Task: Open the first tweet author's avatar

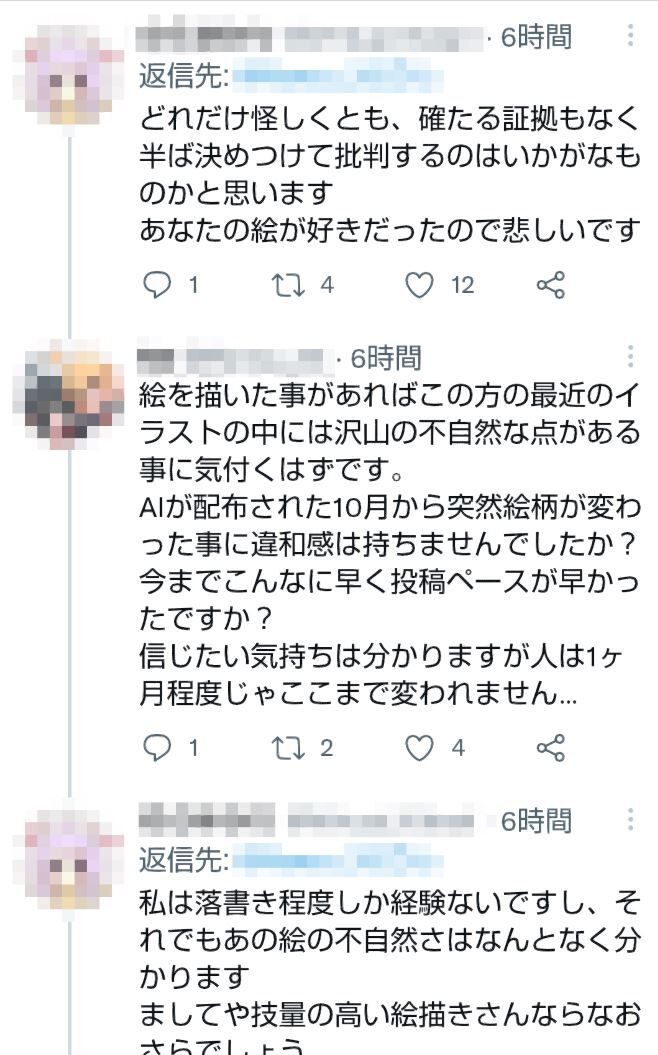Action: 71,75
